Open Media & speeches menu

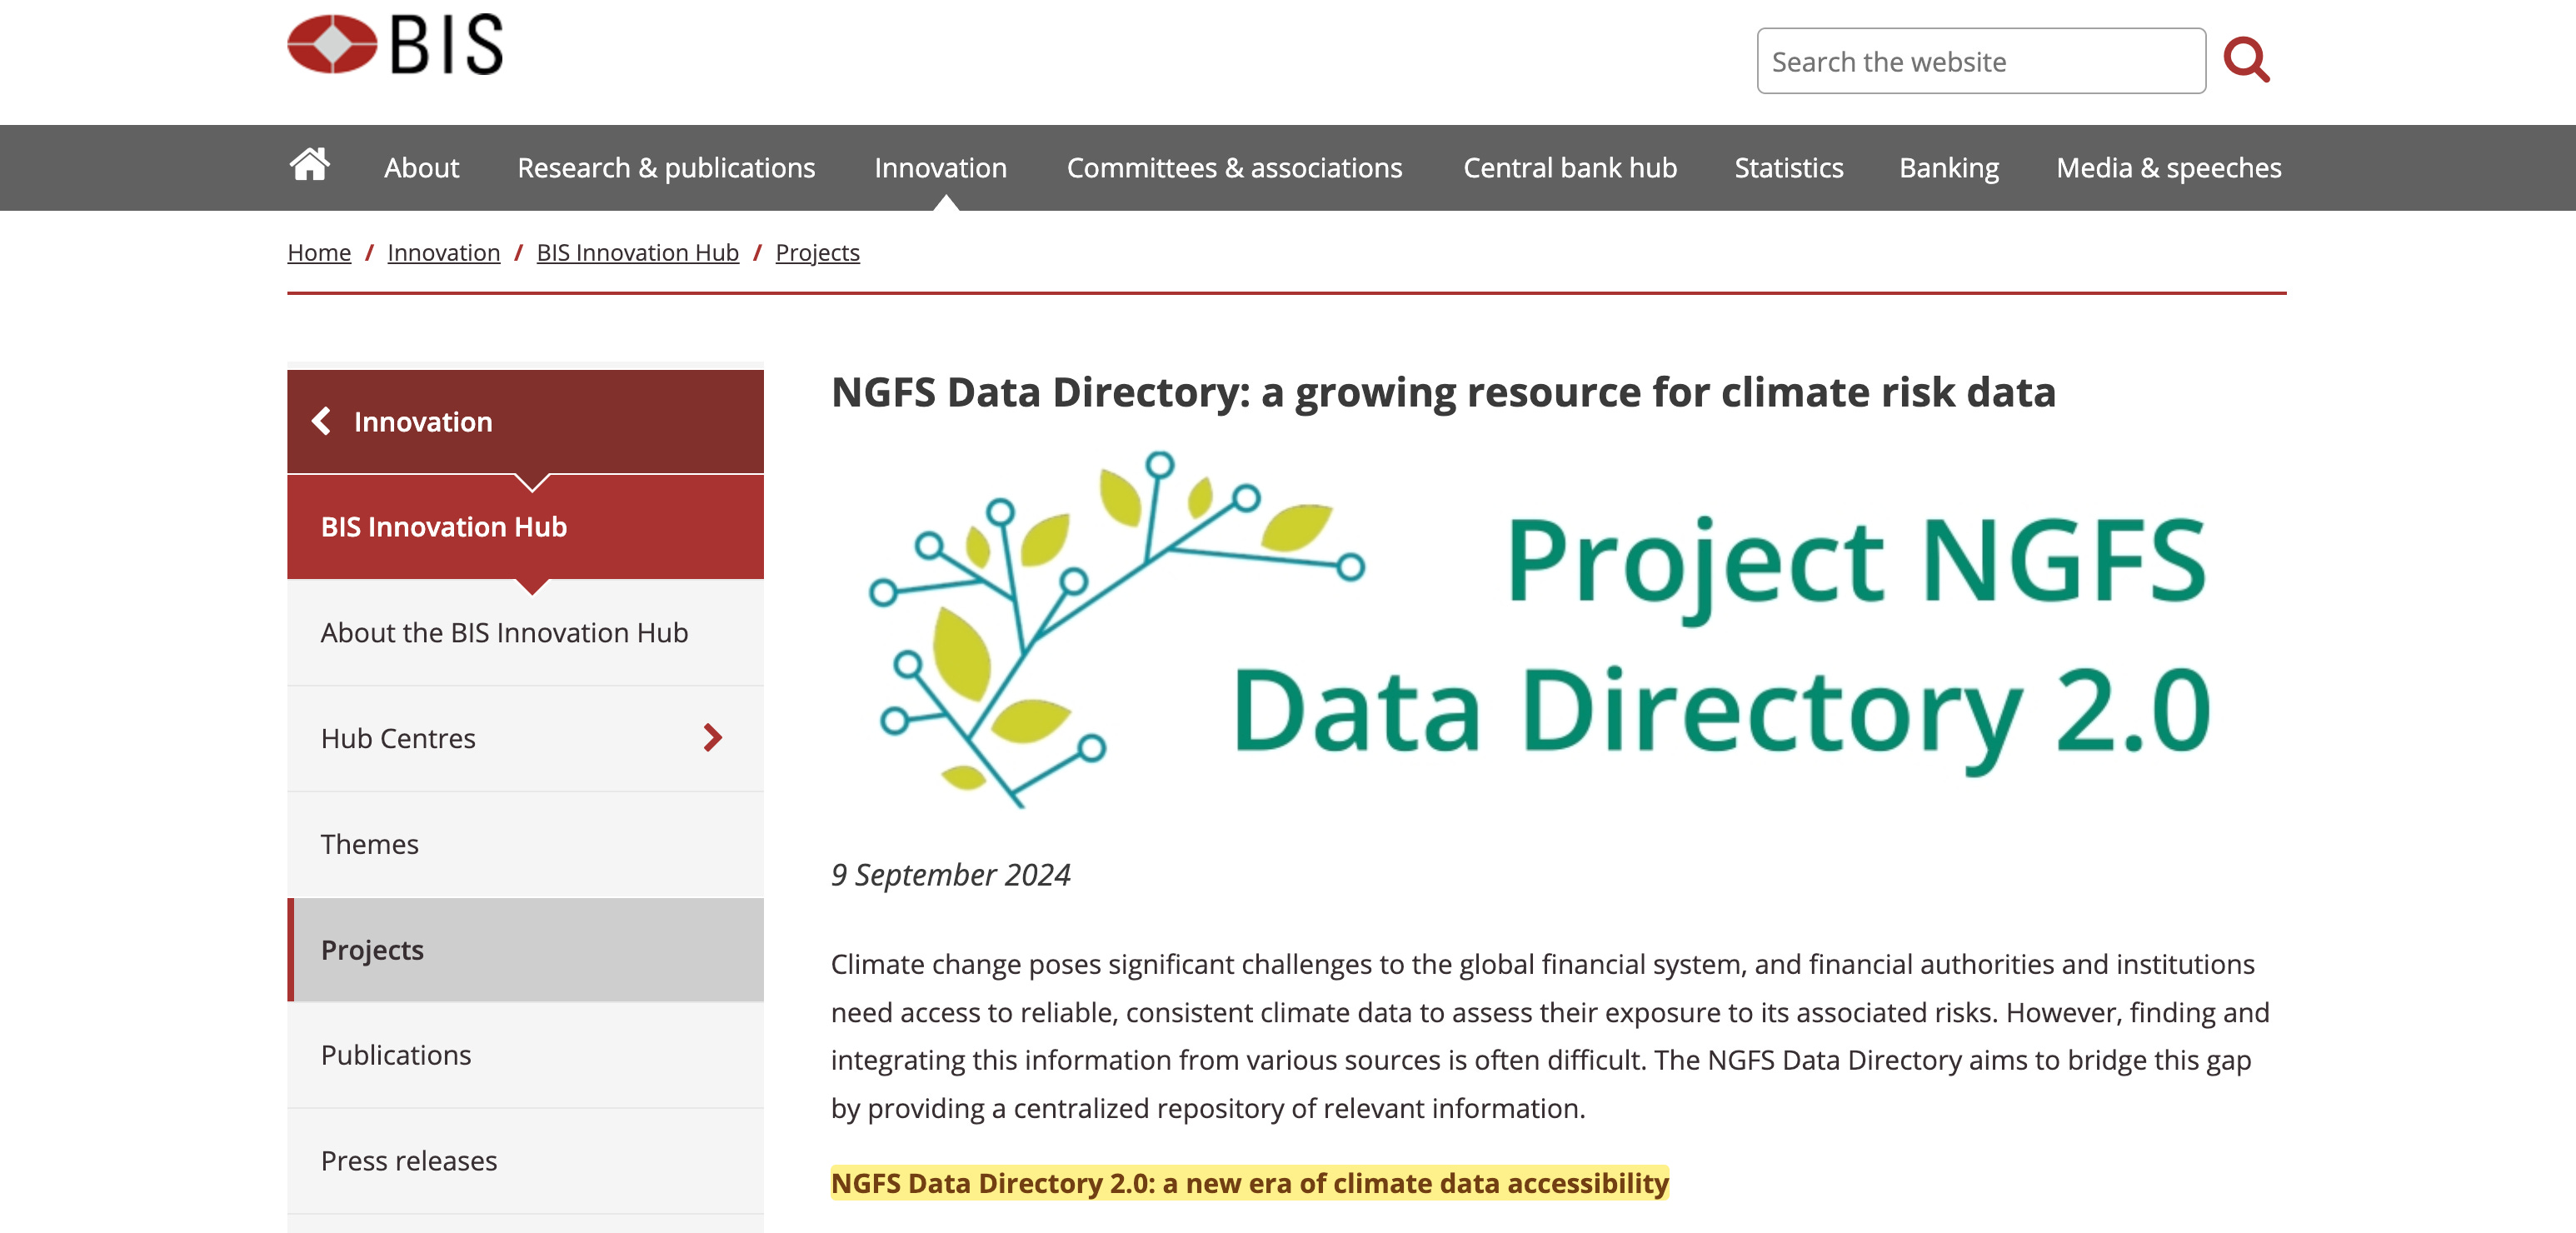point(2168,168)
